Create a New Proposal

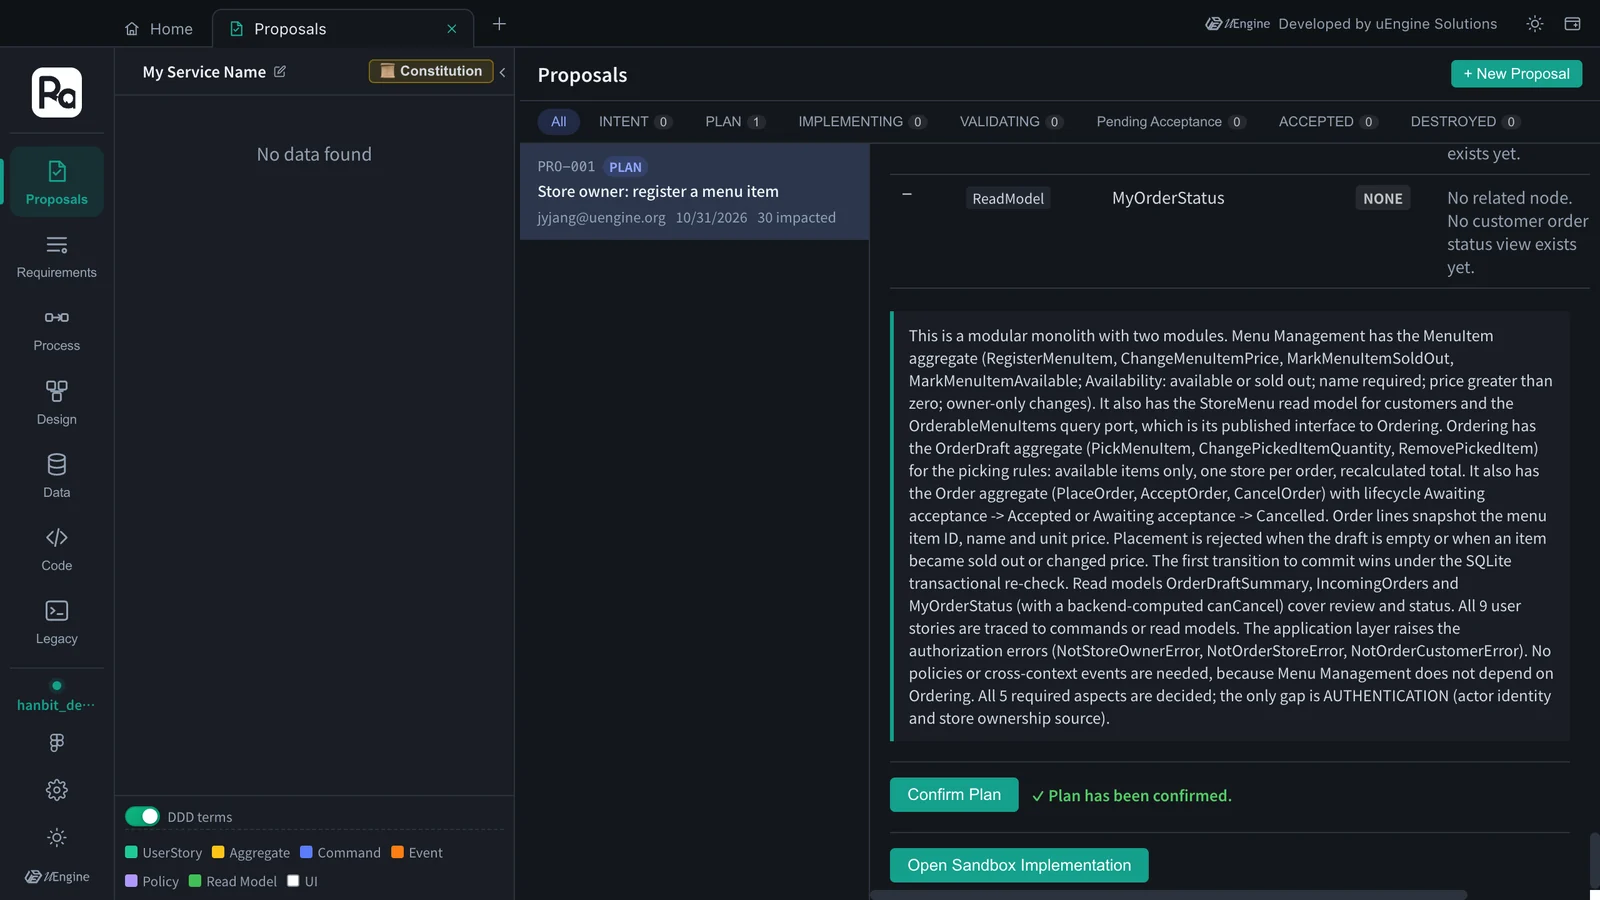1516,74
